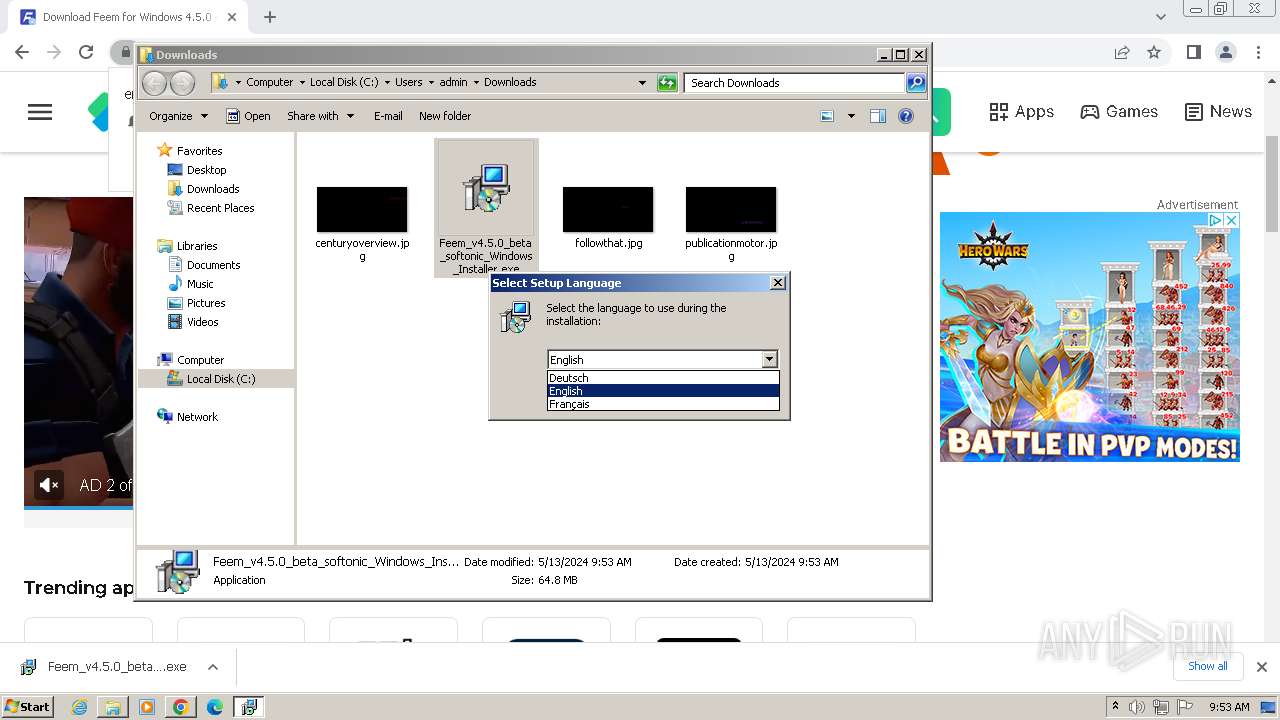1280x720 pixels.
Task: Reload the page in Chrome
Action: coord(86,52)
